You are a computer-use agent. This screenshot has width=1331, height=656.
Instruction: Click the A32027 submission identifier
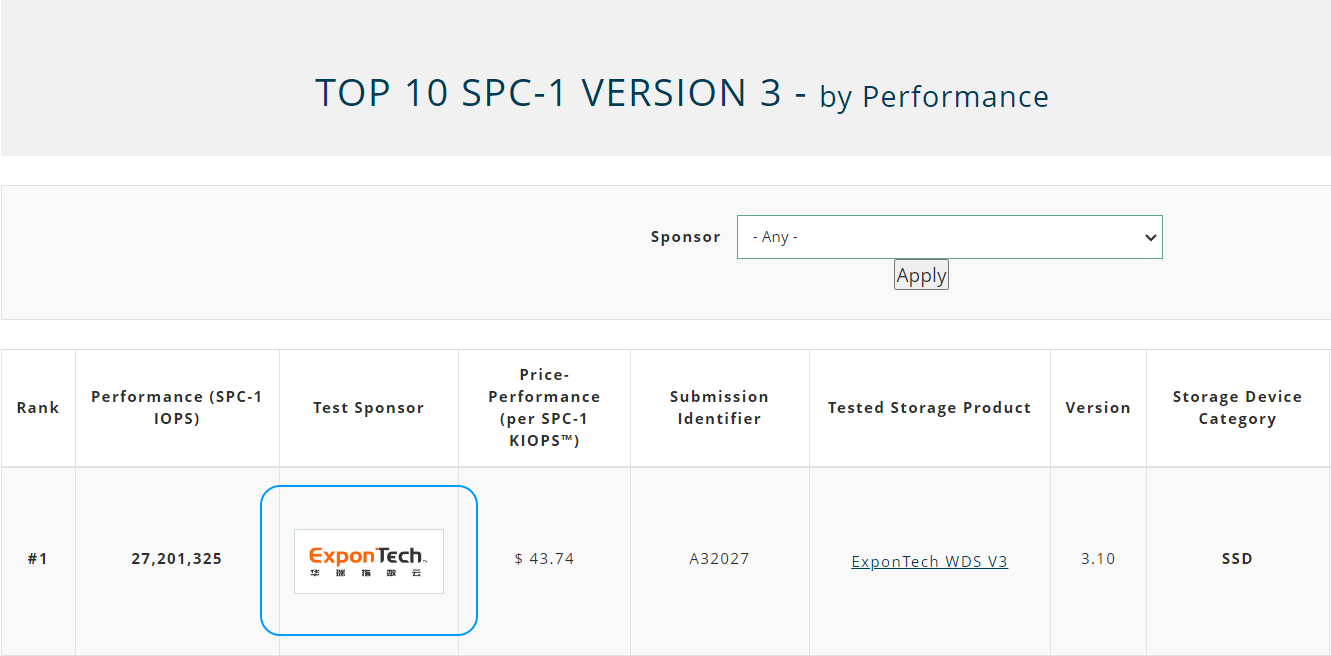pos(719,559)
